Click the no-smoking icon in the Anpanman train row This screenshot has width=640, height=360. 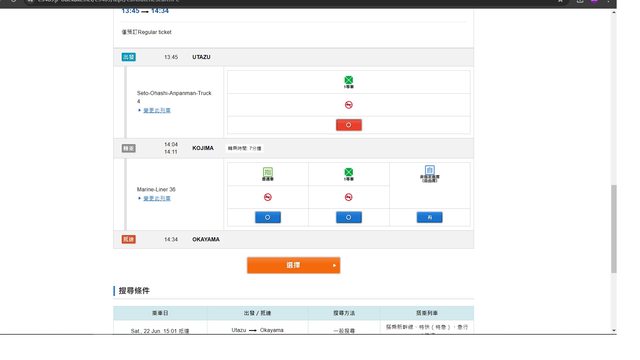click(349, 105)
